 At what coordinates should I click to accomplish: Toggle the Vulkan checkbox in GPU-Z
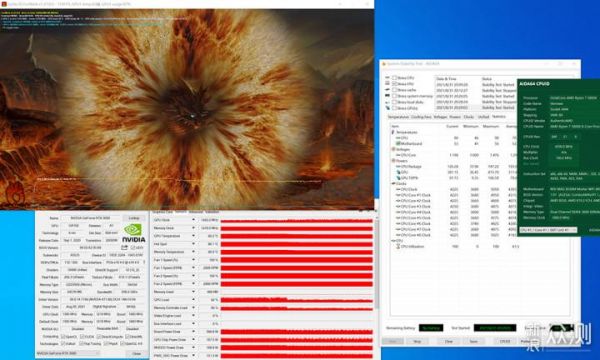pos(63,344)
